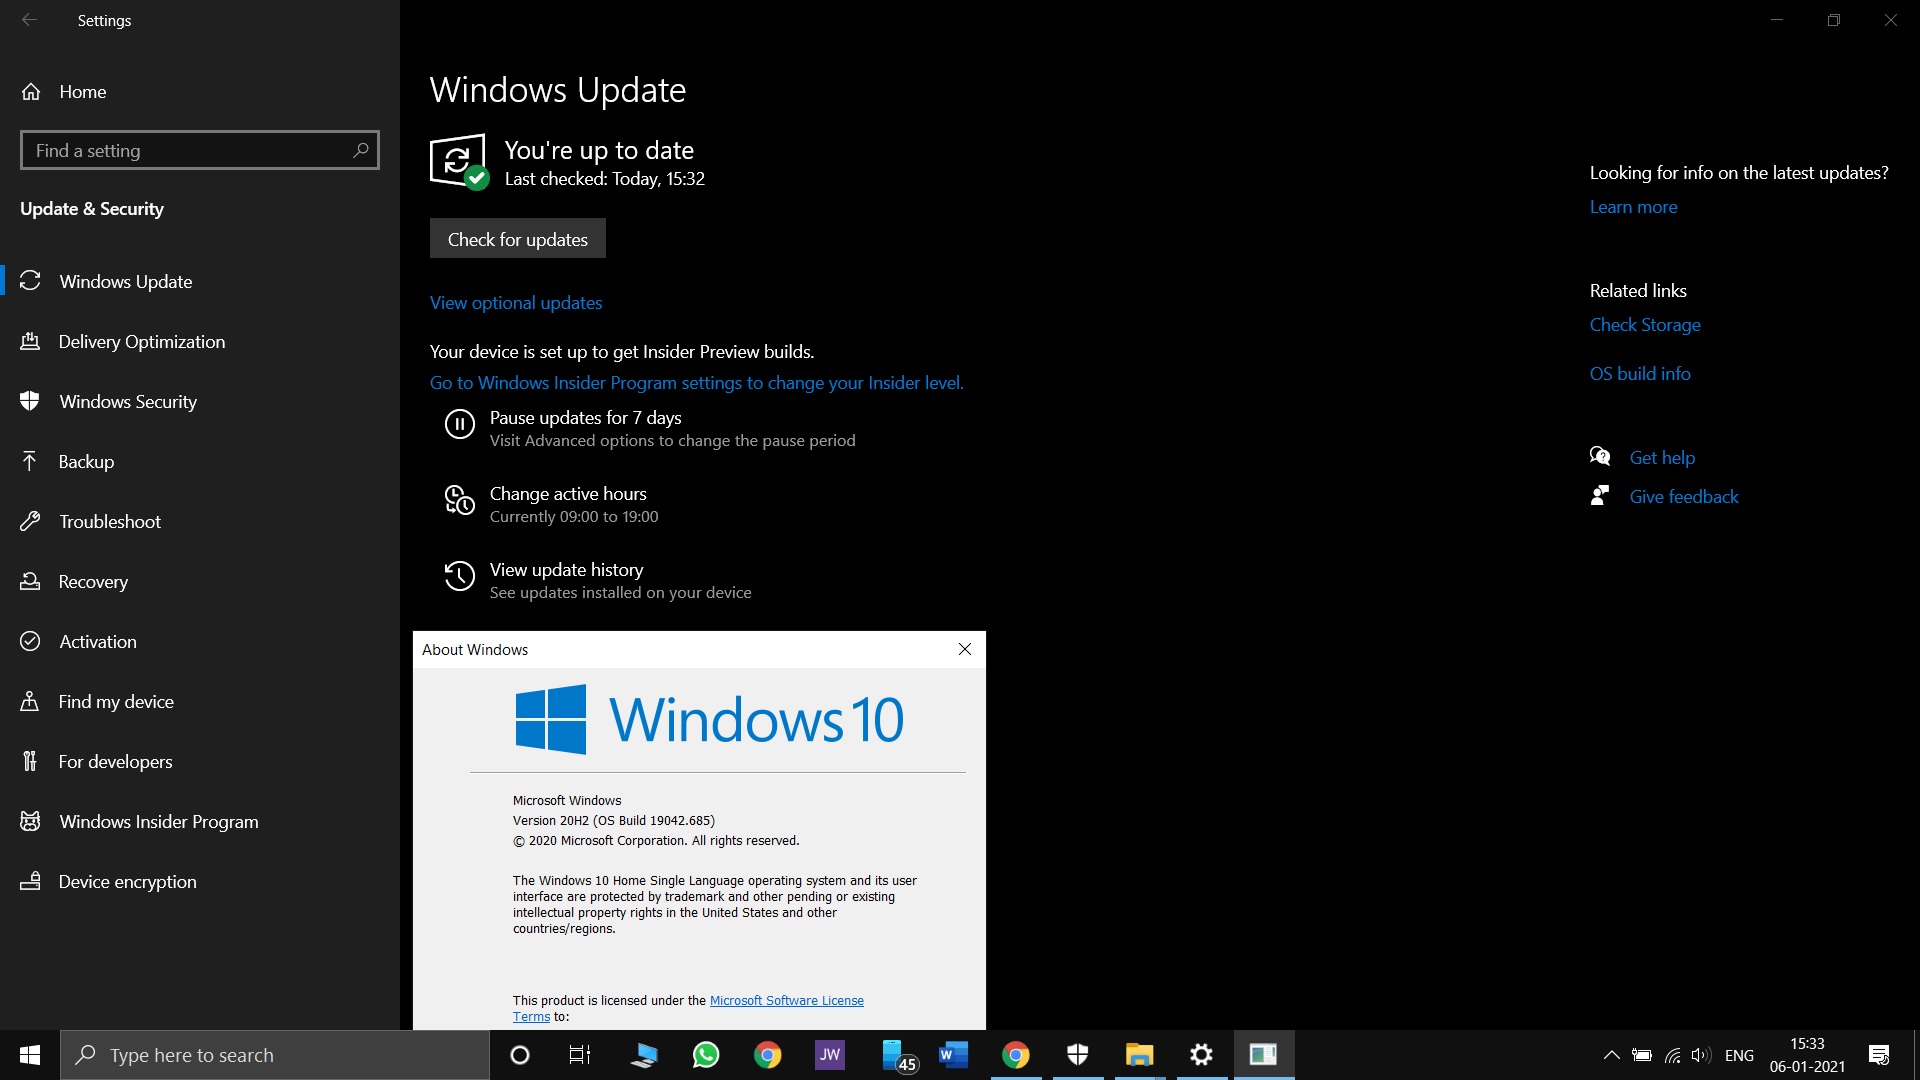The image size is (1920, 1080).
Task: Switch to winver app on taskbar
Action: (x=1264, y=1055)
